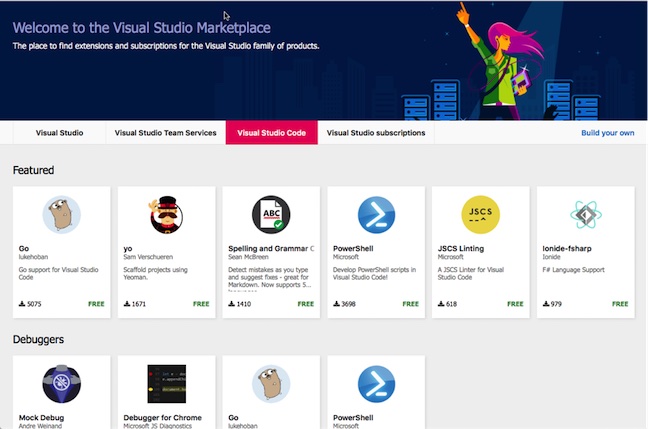Click the PowerShell icon in Debuggers
Viewport: 648px width, 429px height.
376,384
